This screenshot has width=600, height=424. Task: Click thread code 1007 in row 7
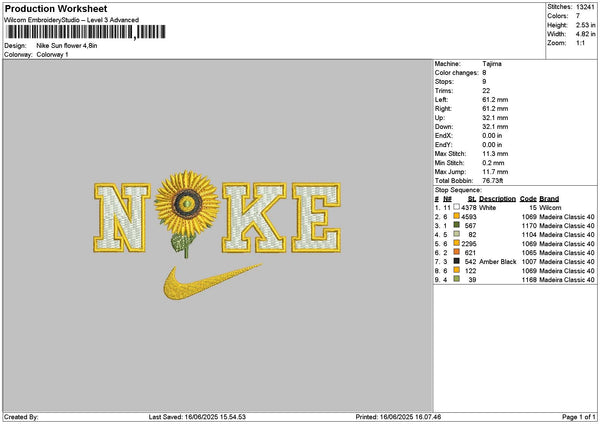[529, 262]
